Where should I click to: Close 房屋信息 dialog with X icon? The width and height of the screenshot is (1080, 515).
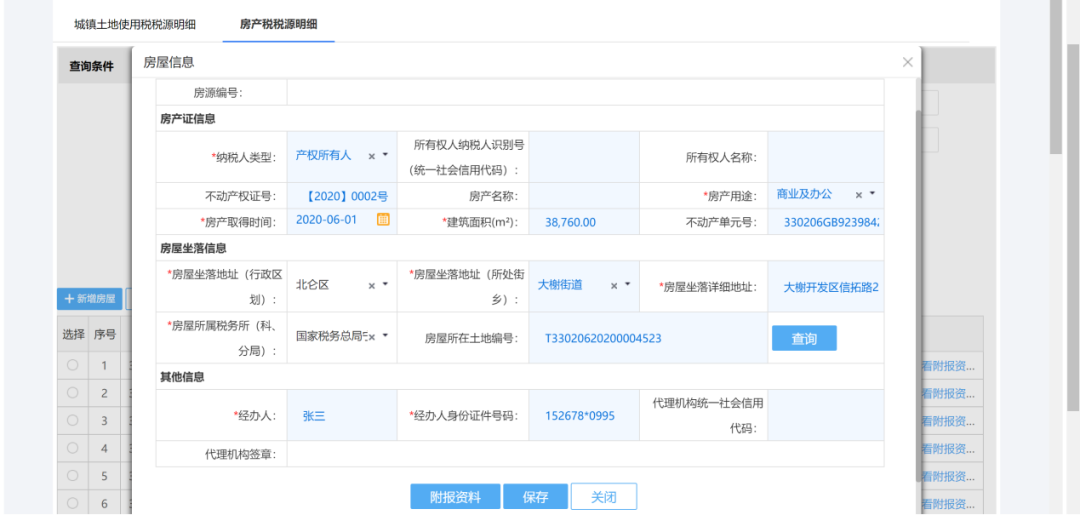coord(907,62)
